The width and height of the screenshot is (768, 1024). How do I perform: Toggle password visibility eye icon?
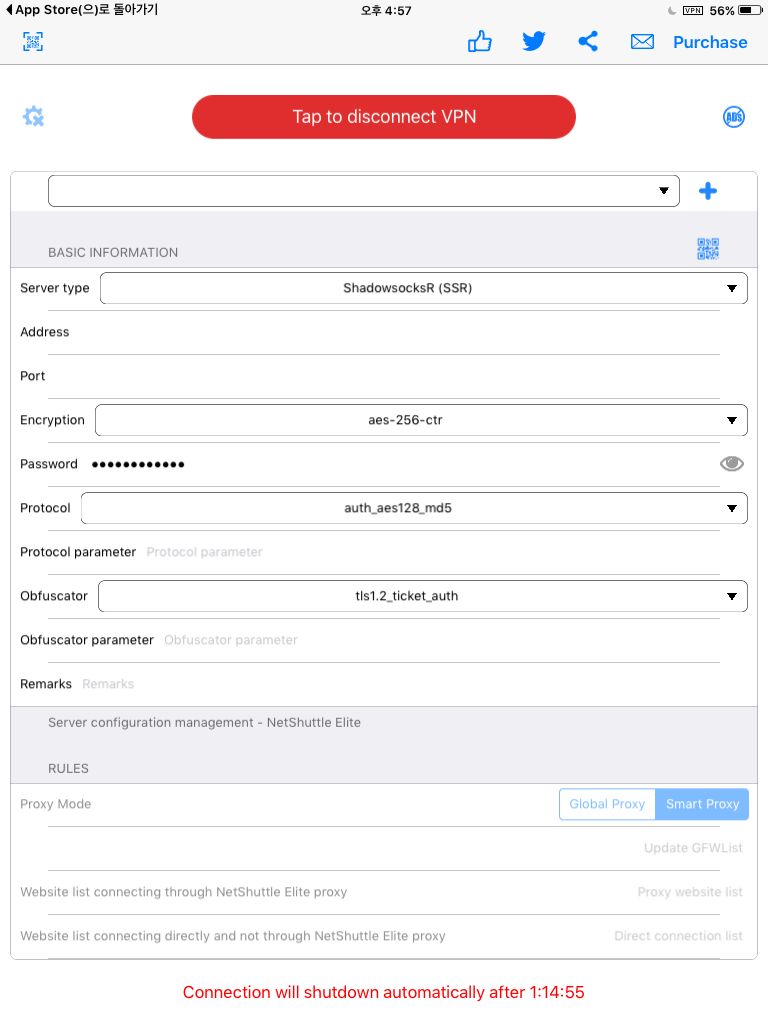(731, 464)
